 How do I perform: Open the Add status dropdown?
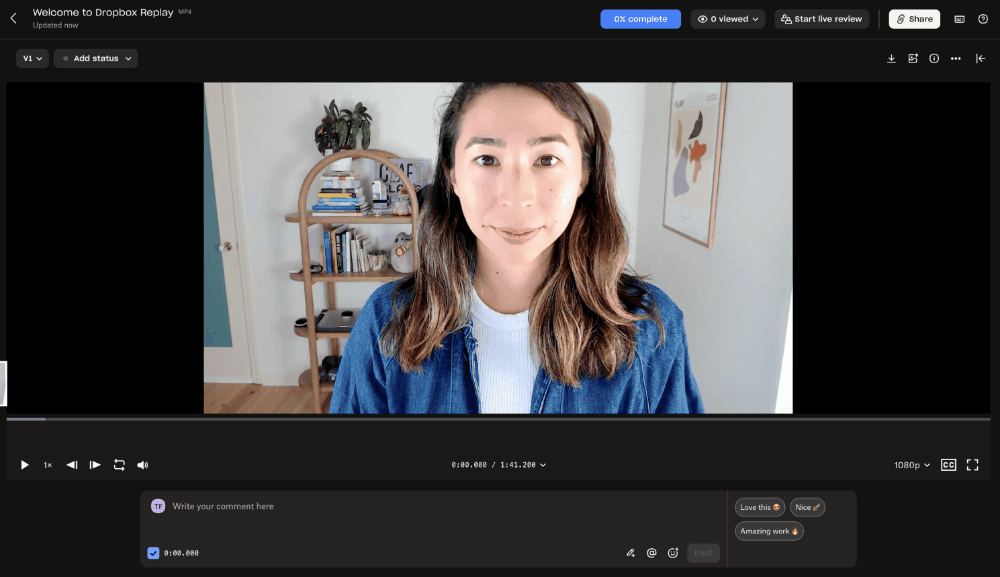[96, 59]
